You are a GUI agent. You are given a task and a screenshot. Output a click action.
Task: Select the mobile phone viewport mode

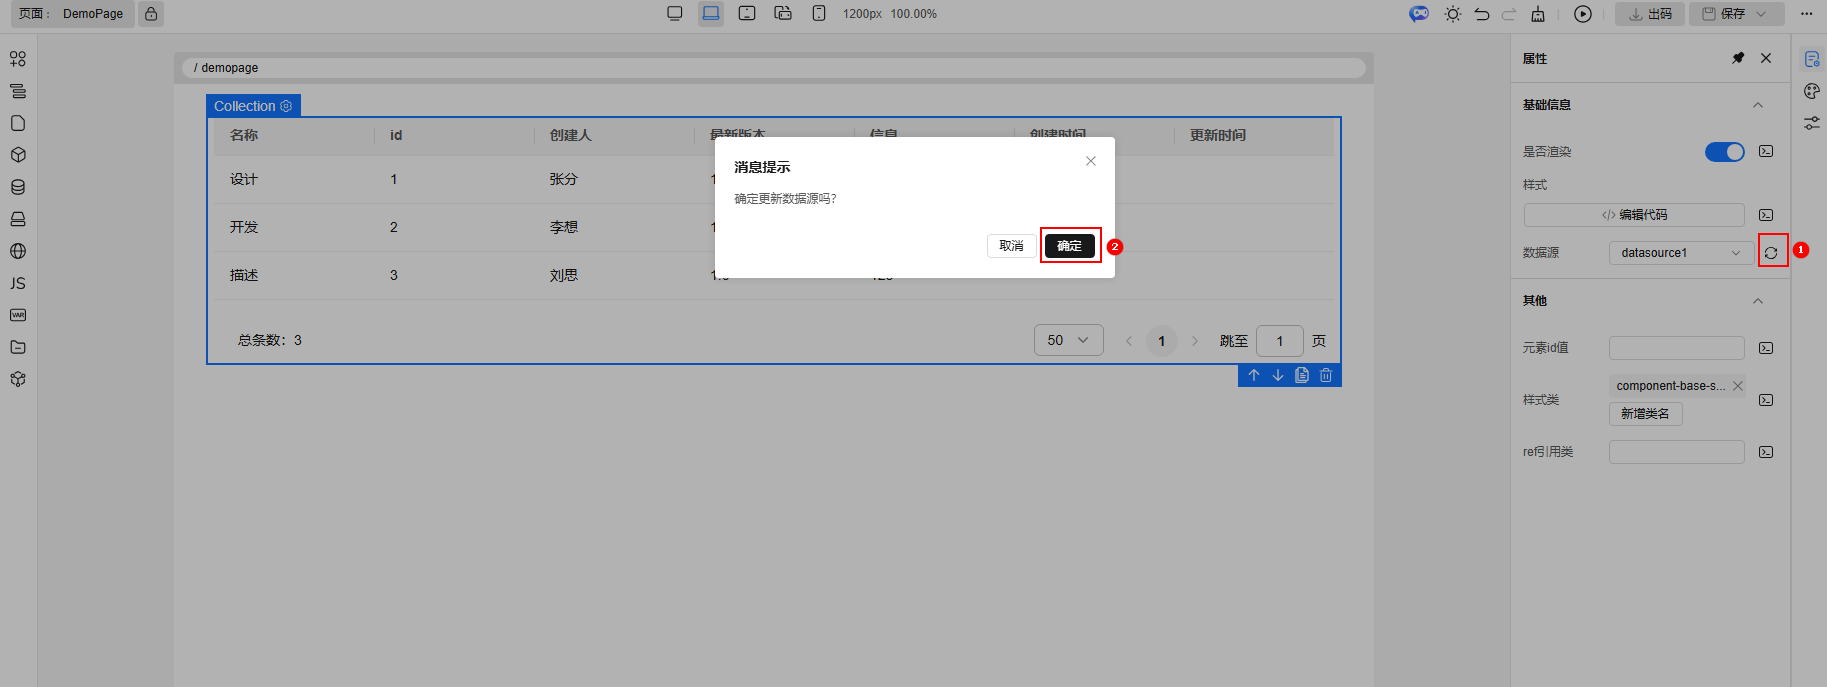[x=819, y=14]
